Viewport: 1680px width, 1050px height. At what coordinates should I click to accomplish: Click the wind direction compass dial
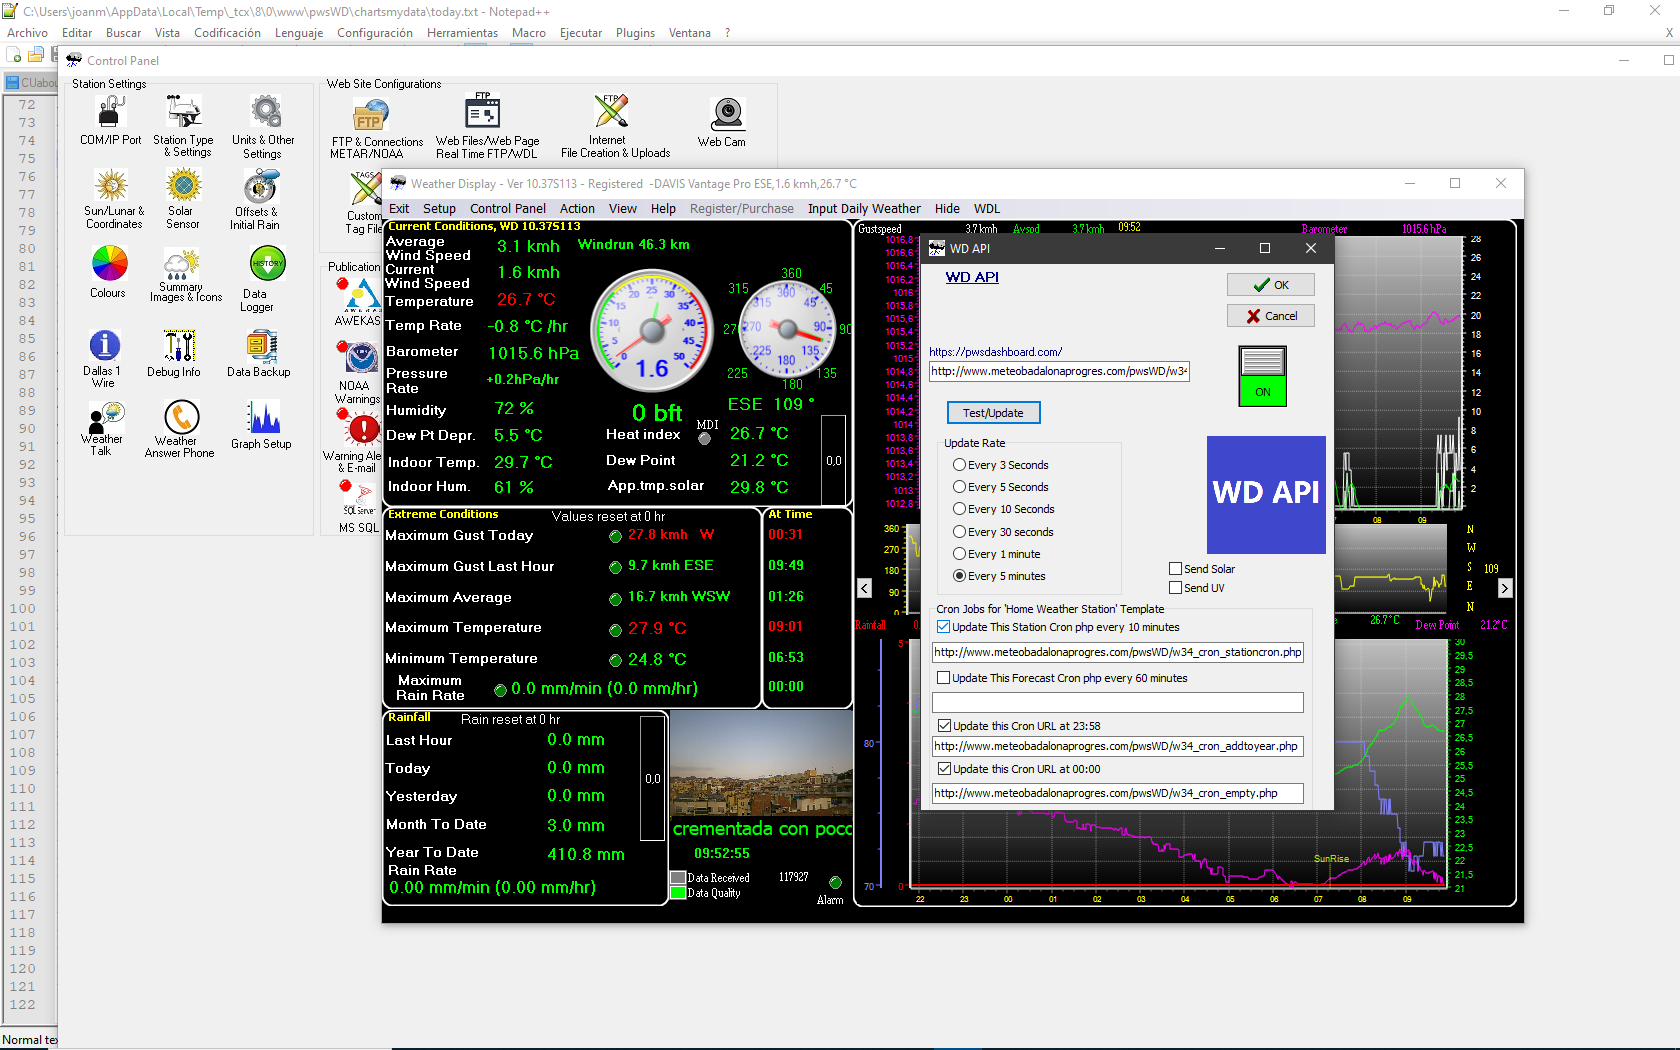[787, 329]
